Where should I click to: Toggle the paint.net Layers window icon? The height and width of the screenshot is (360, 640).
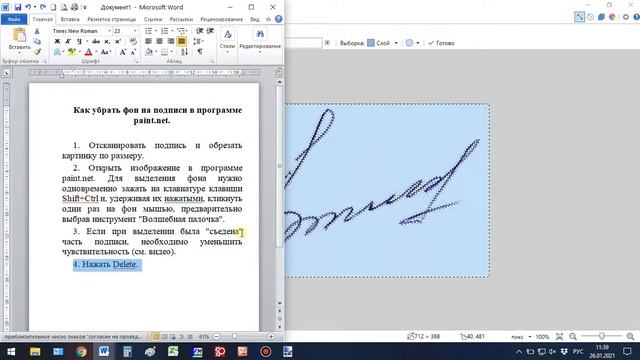pyautogui.click(x=601, y=17)
